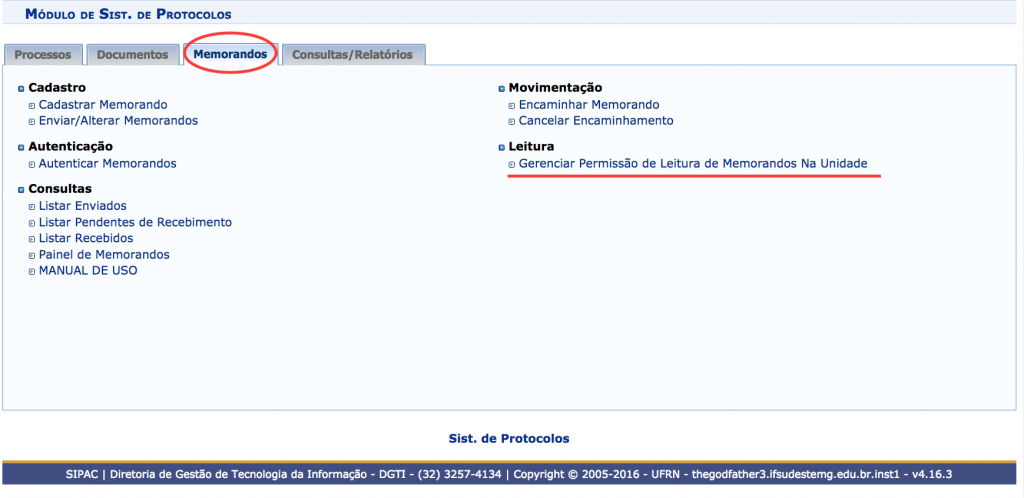The image size is (1024, 498).
Task: Select the Memorandos tab
Action: click(x=230, y=54)
